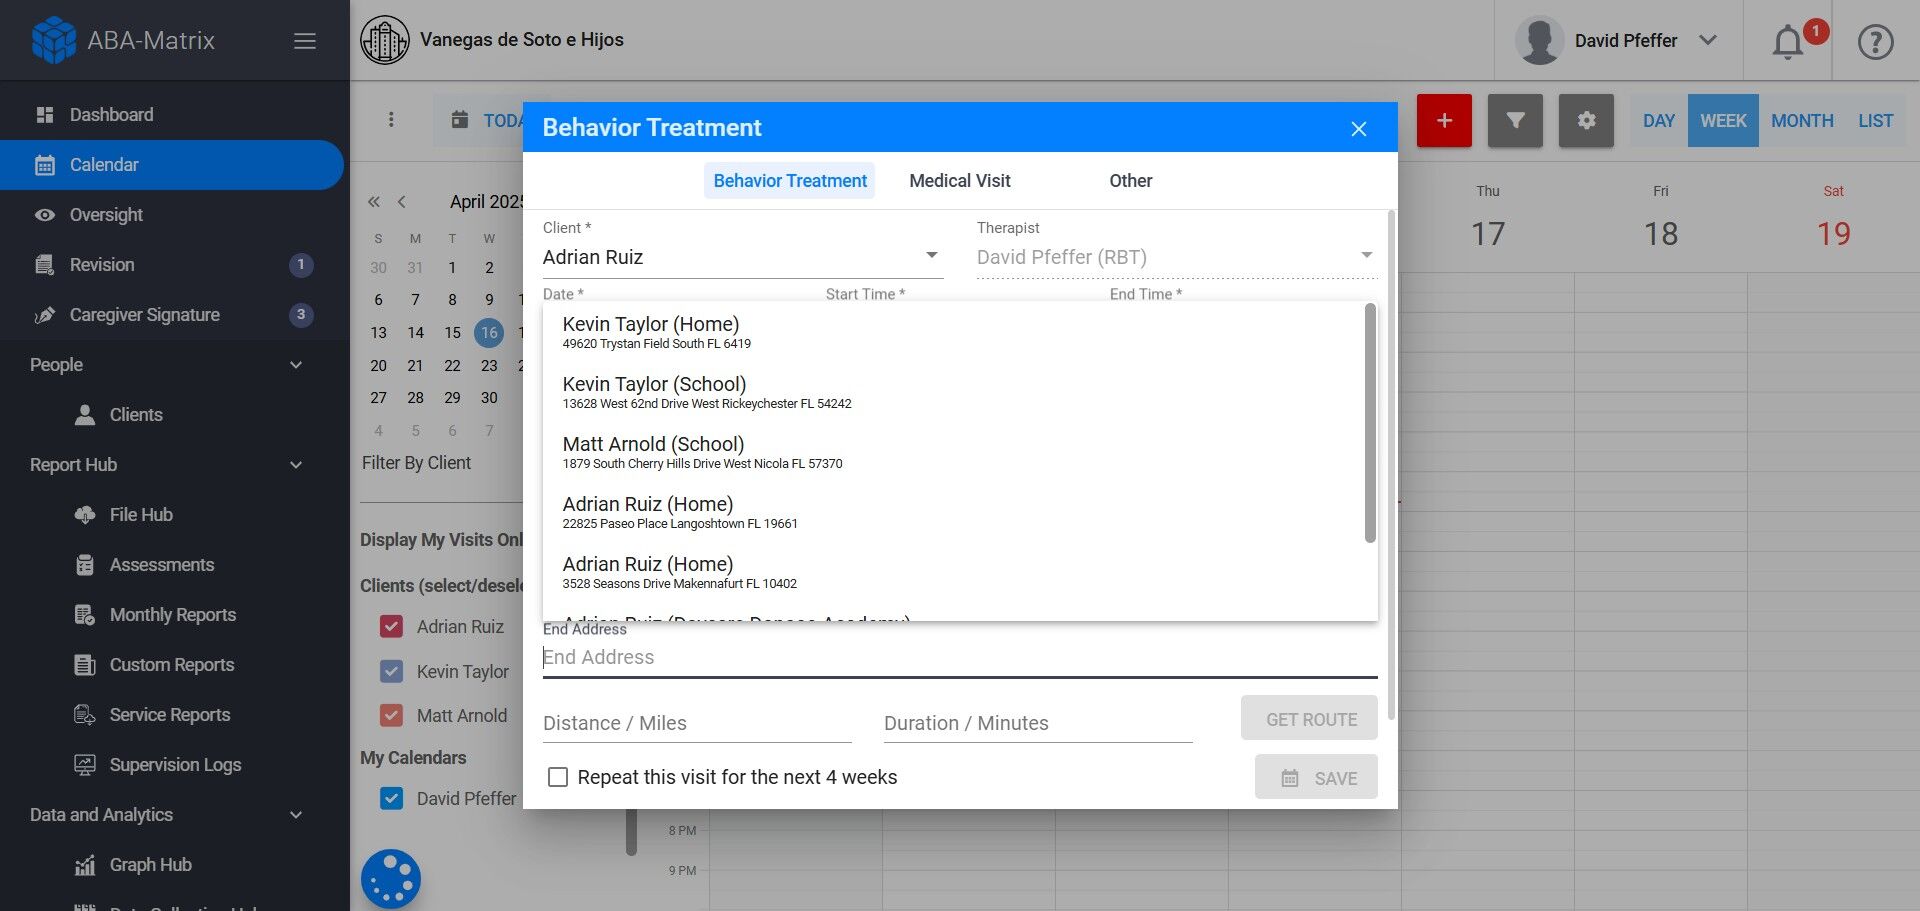This screenshot has height=911, width=1920.
Task: Click the GET ROUTE button
Action: 1309,719
